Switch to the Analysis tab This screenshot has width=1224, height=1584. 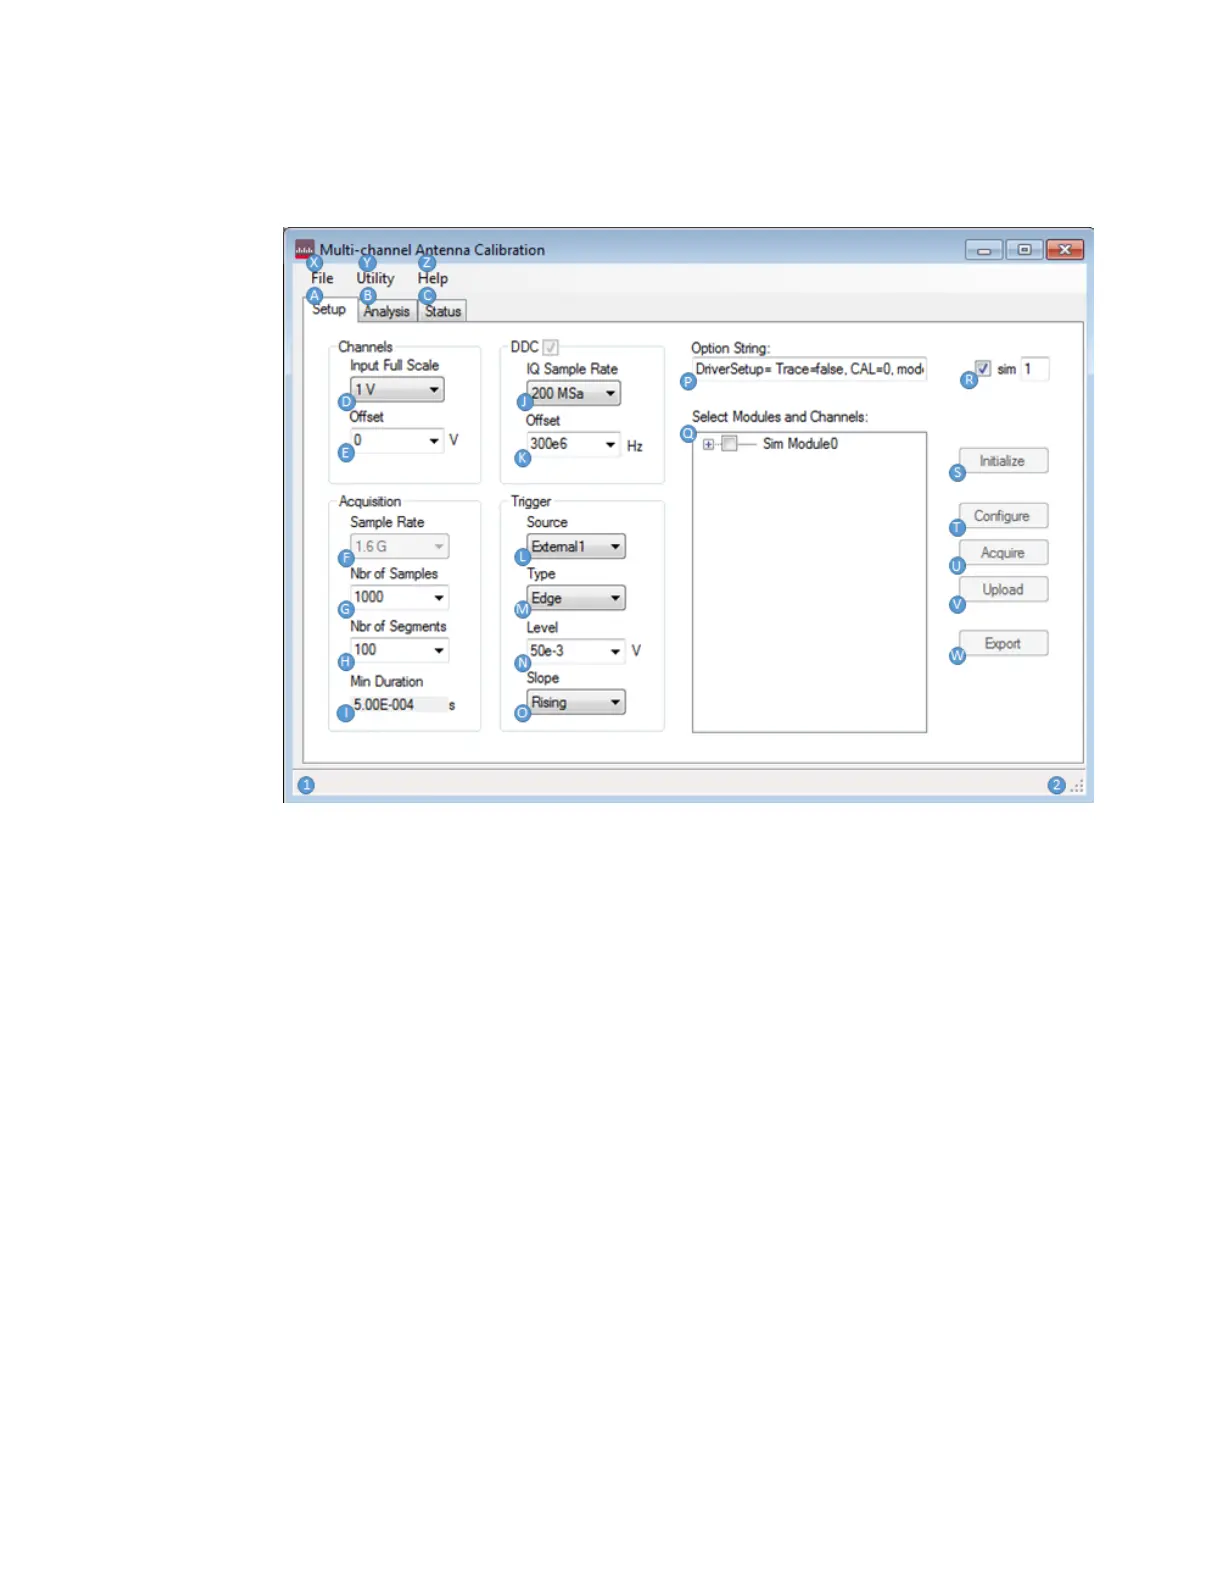pos(386,311)
